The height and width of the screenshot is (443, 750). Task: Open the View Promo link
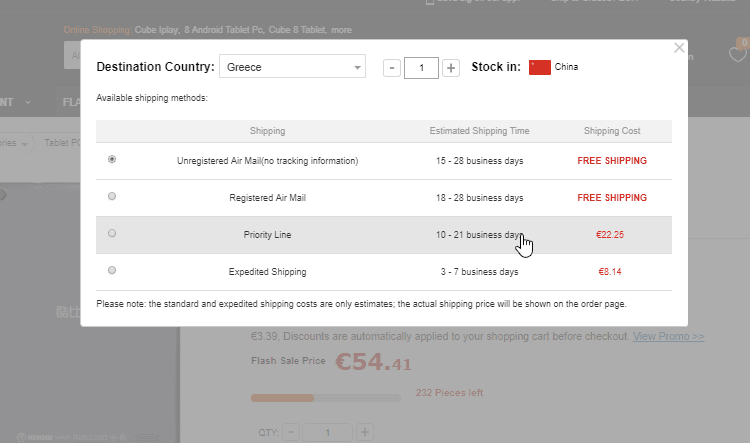click(x=668, y=337)
